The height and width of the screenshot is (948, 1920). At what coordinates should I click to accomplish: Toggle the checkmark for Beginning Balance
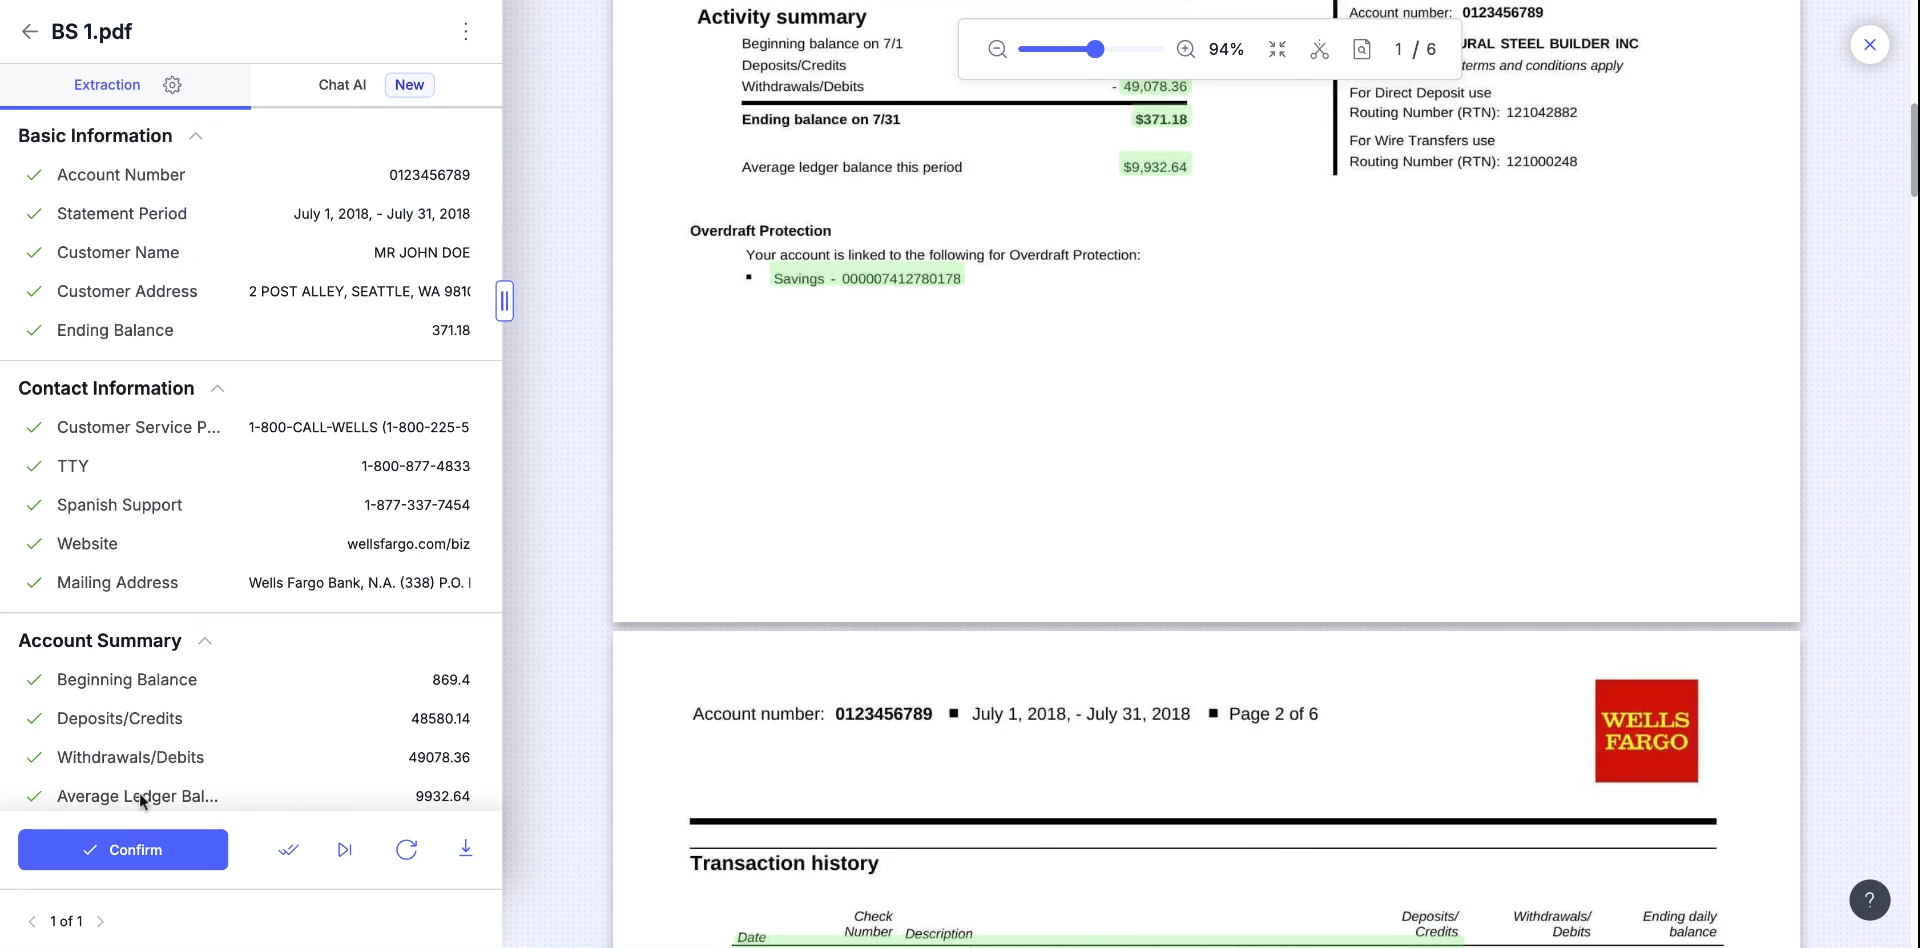click(x=34, y=680)
